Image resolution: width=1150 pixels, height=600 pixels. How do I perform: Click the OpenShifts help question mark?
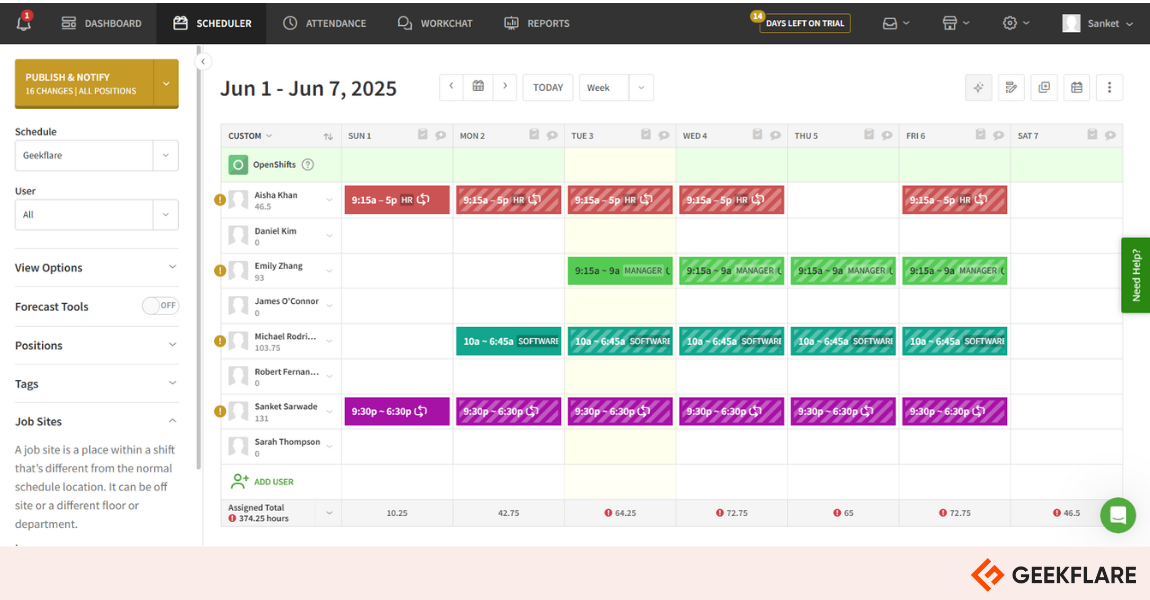click(308, 165)
